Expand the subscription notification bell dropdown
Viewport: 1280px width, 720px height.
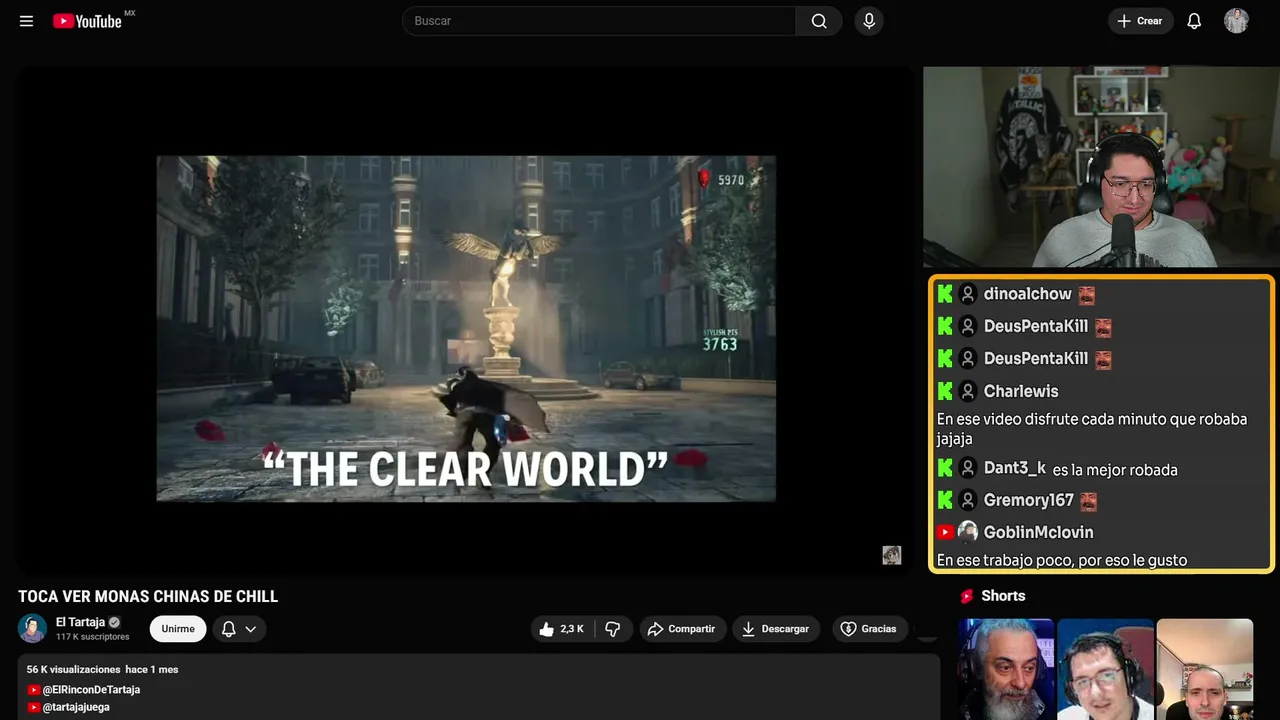[239, 629]
